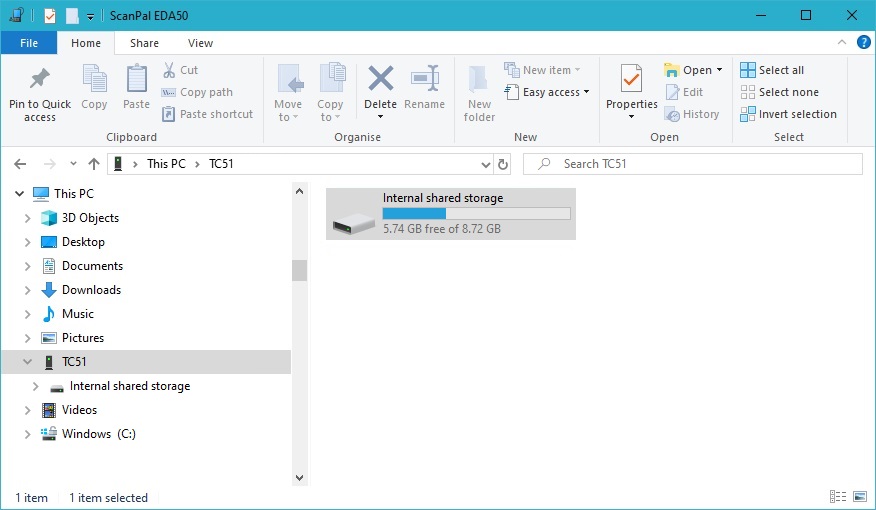Open the Help question mark icon
876x510 pixels.
(863, 42)
